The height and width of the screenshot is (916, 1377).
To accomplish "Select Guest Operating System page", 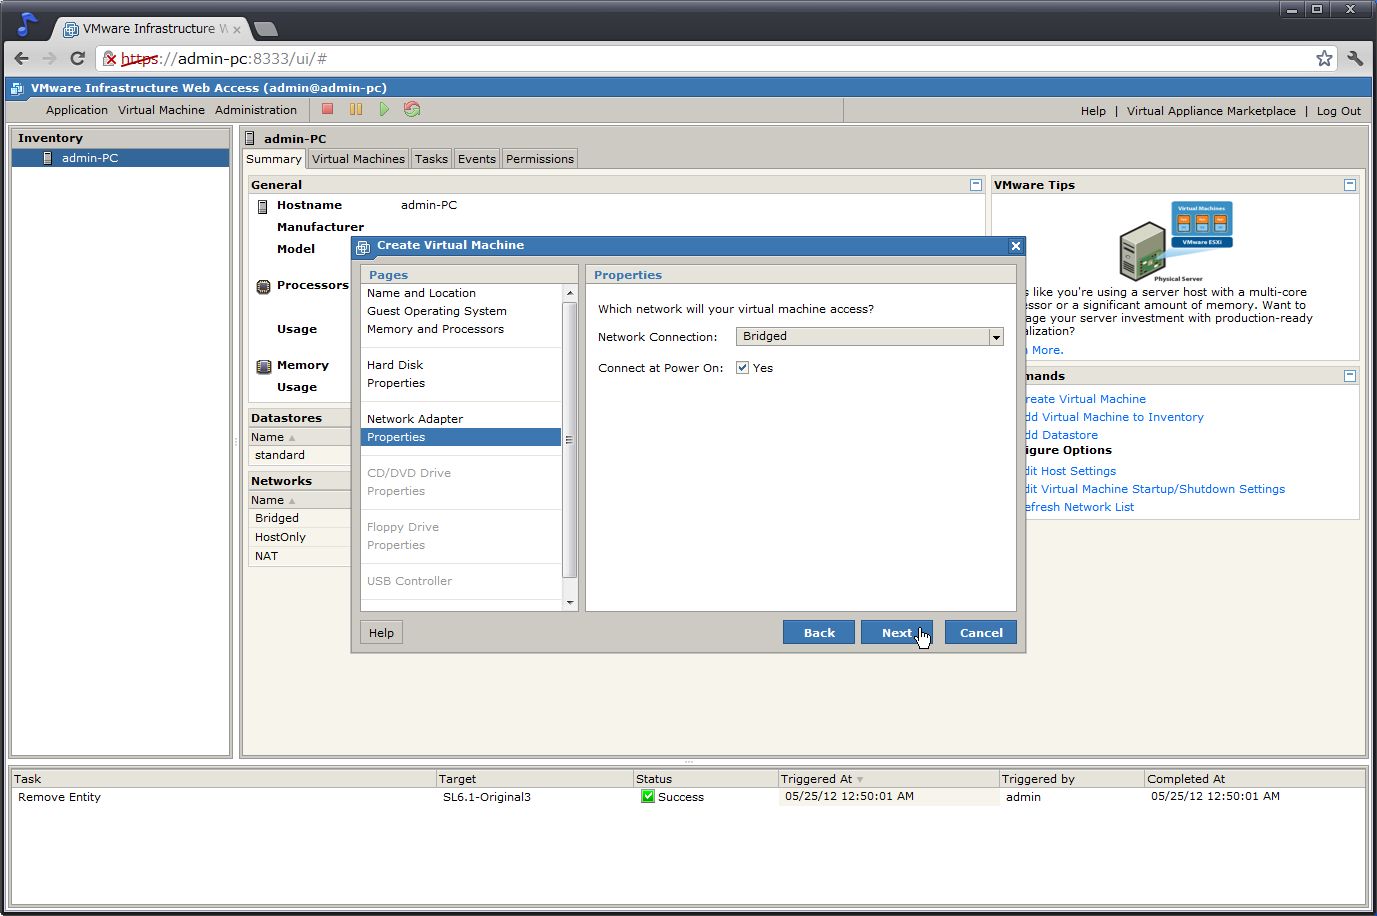I will (x=437, y=311).
